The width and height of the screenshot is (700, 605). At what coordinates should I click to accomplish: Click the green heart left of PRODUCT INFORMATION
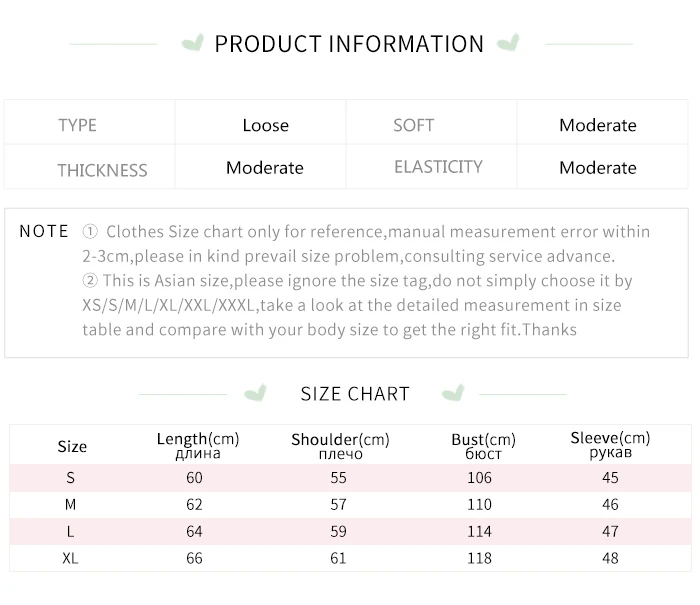tap(193, 43)
